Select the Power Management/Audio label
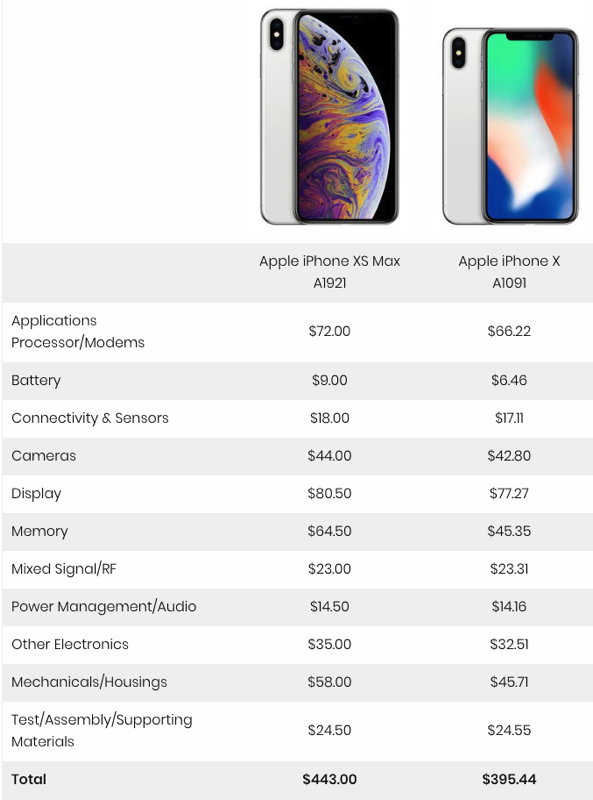This screenshot has width=593, height=800. click(104, 607)
